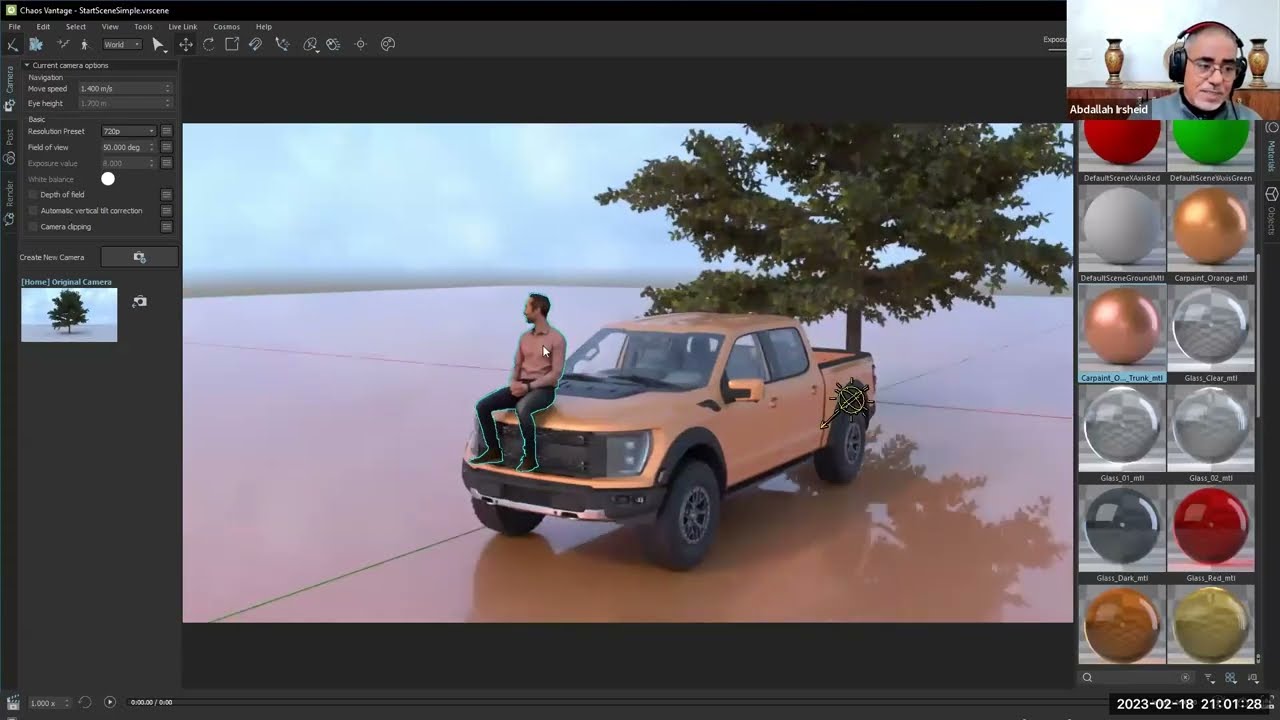Open the File menu

coord(14,27)
